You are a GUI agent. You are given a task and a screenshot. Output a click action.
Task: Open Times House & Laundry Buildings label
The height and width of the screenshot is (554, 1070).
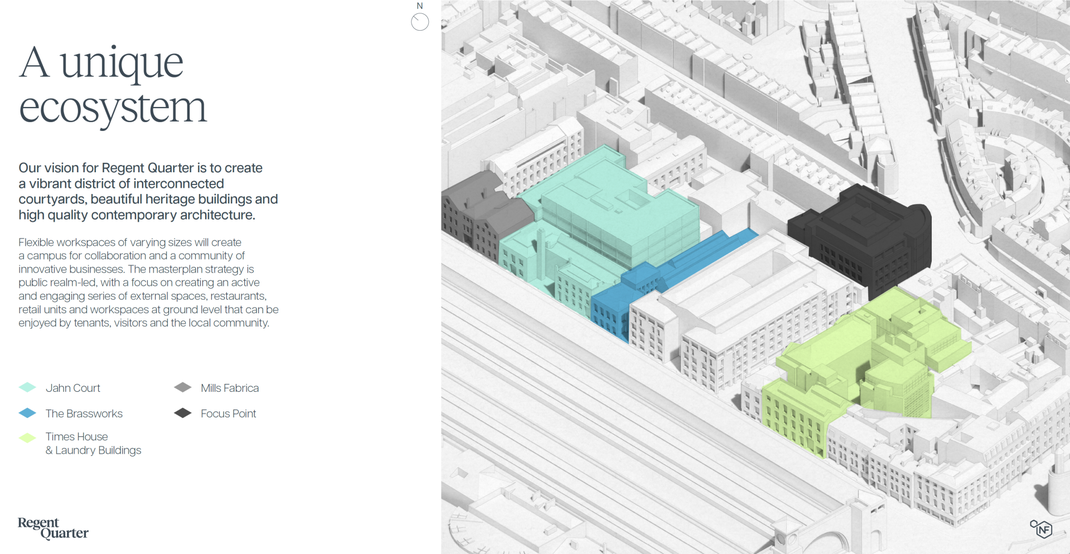coord(93,444)
